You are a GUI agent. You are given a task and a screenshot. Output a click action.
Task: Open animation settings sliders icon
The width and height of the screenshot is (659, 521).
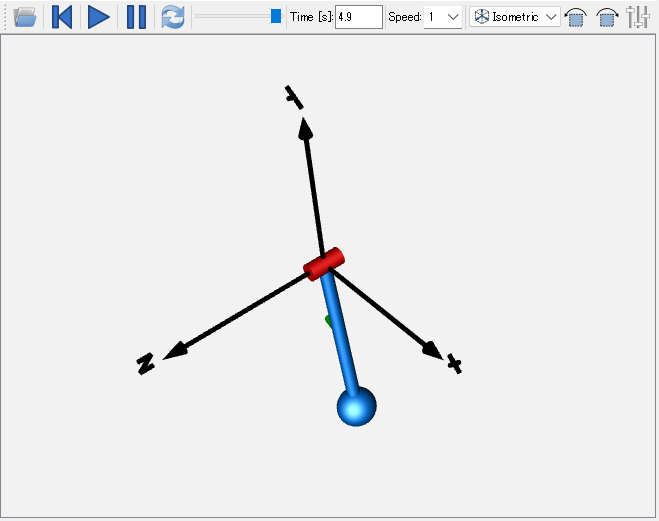[x=638, y=17]
